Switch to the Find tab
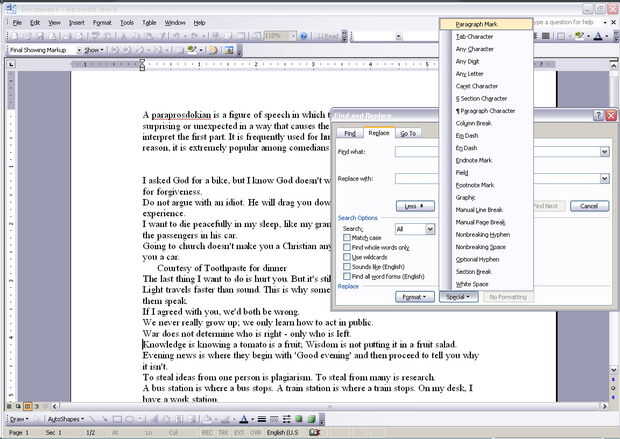This screenshot has height=439, width=620. [350, 133]
